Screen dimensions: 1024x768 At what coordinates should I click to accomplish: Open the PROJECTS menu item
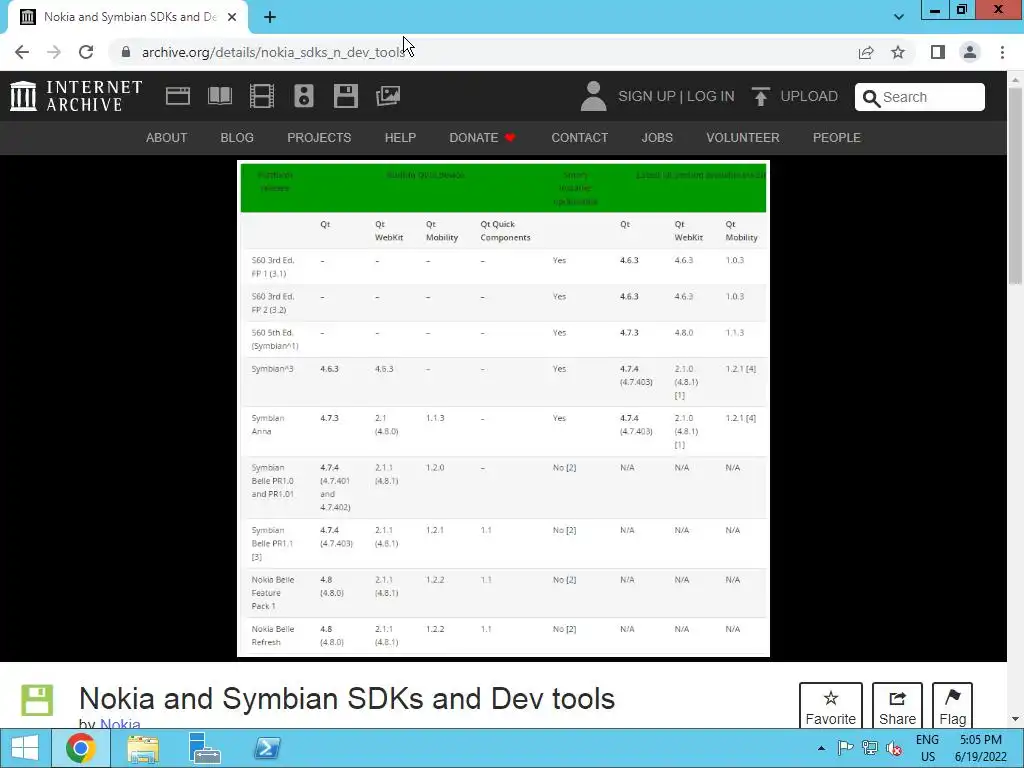319,138
